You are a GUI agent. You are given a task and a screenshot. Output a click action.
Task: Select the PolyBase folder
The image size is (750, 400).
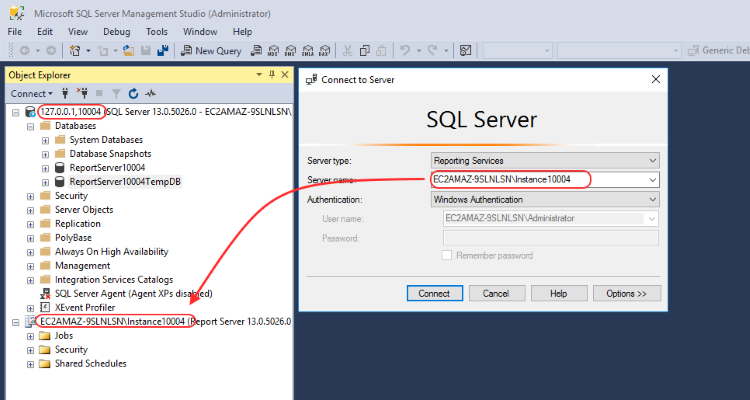coord(73,238)
